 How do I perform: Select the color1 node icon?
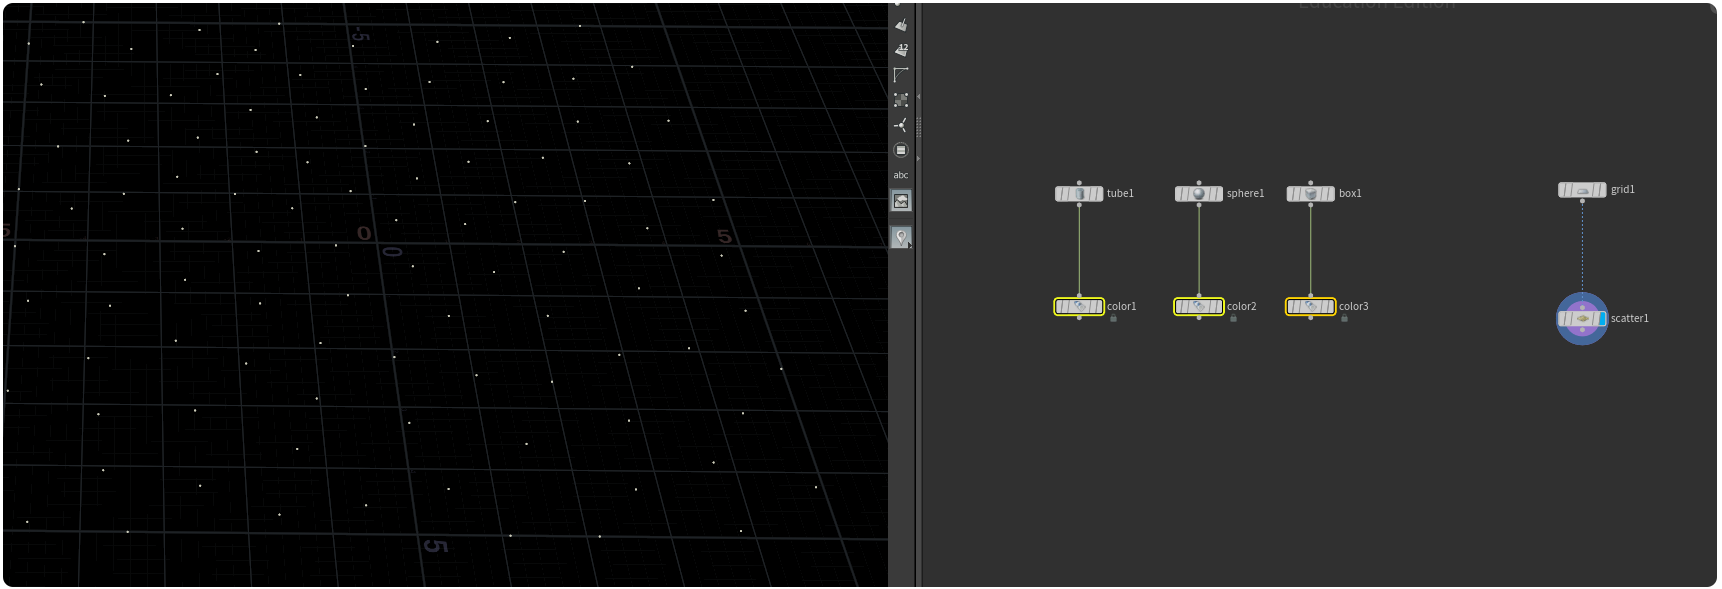click(x=1079, y=307)
